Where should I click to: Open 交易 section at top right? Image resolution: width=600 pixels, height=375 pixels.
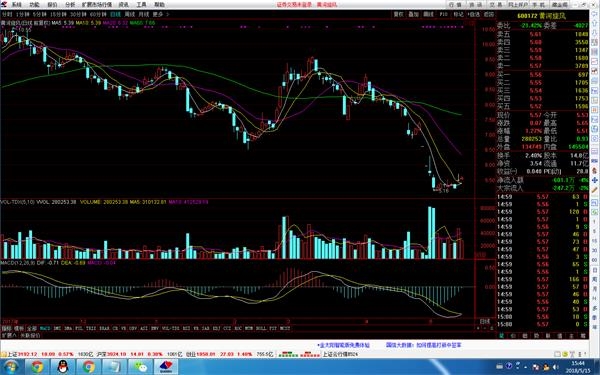click(497, 5)
